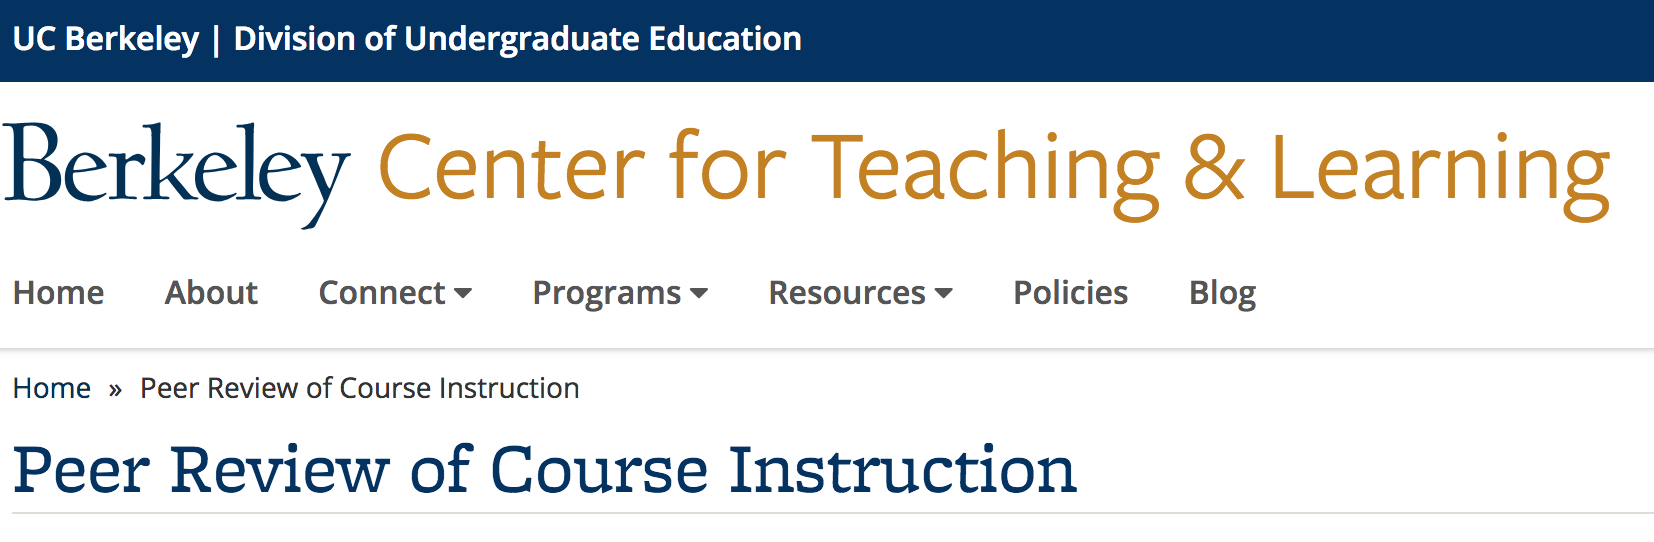Select the Connect label in the navigation
This screenshot has height=542, width=1654.
(382, 293)
